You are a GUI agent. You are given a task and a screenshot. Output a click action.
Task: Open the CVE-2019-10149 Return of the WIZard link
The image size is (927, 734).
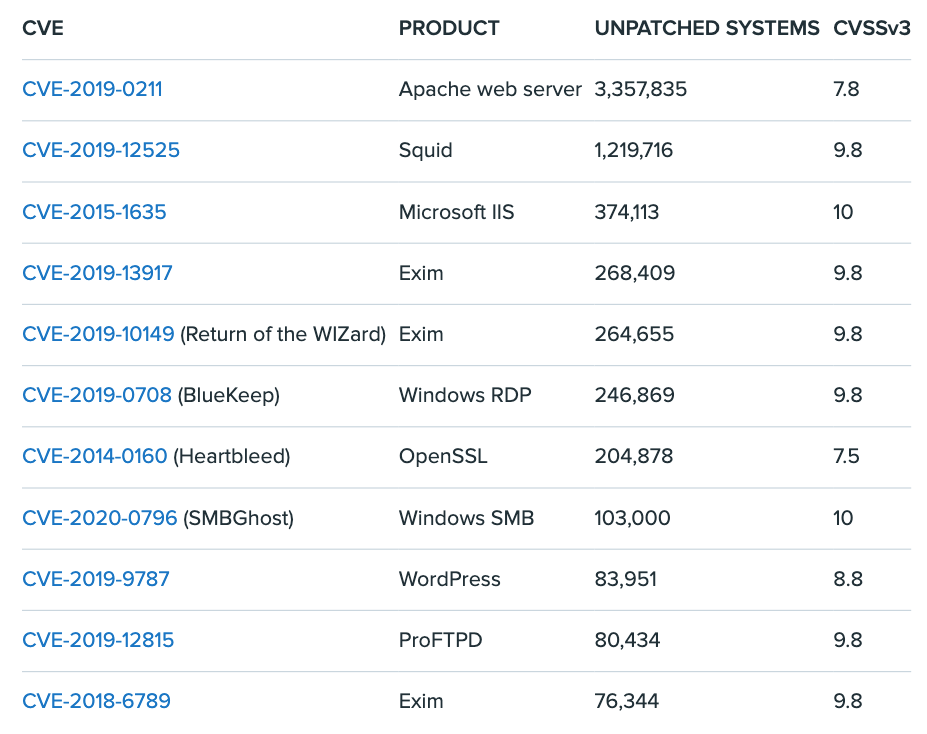pos(98,334)
